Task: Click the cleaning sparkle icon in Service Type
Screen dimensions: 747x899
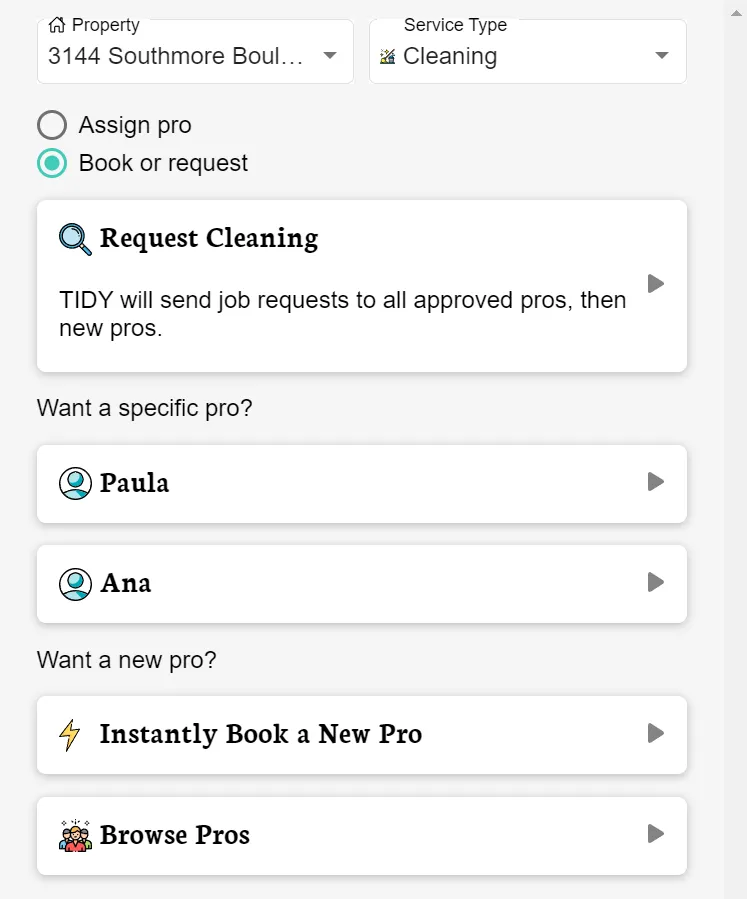Action: point(388,57)
